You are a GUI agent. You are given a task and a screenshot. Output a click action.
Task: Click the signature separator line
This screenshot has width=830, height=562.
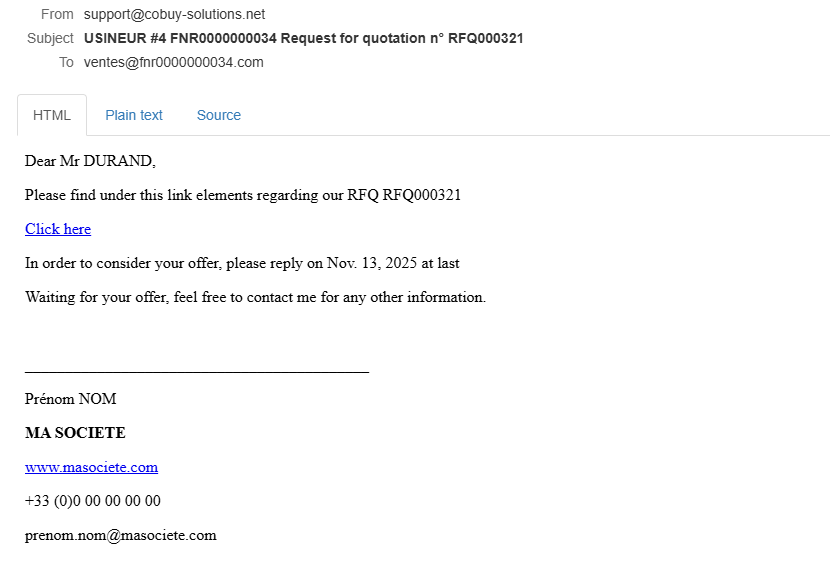coord(197,372)
